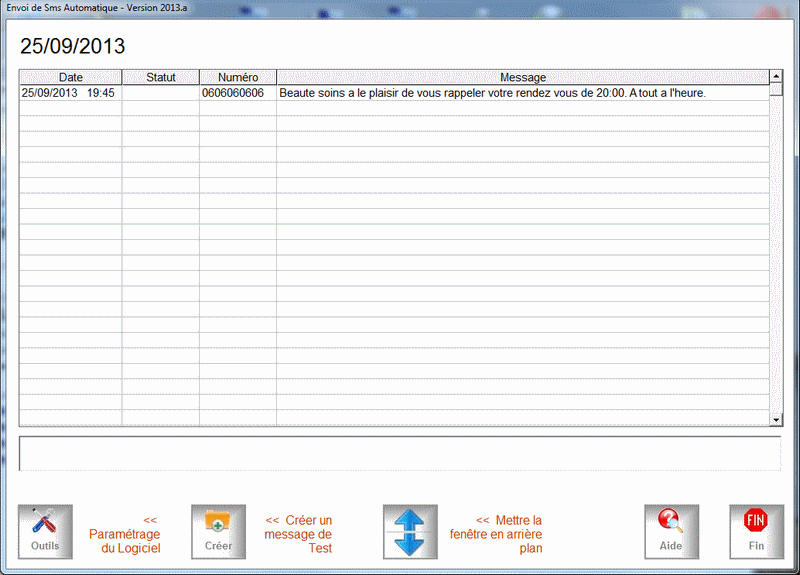800x575 pixels.
Task: Click the Créer un message de Test label
Action: 298,534
